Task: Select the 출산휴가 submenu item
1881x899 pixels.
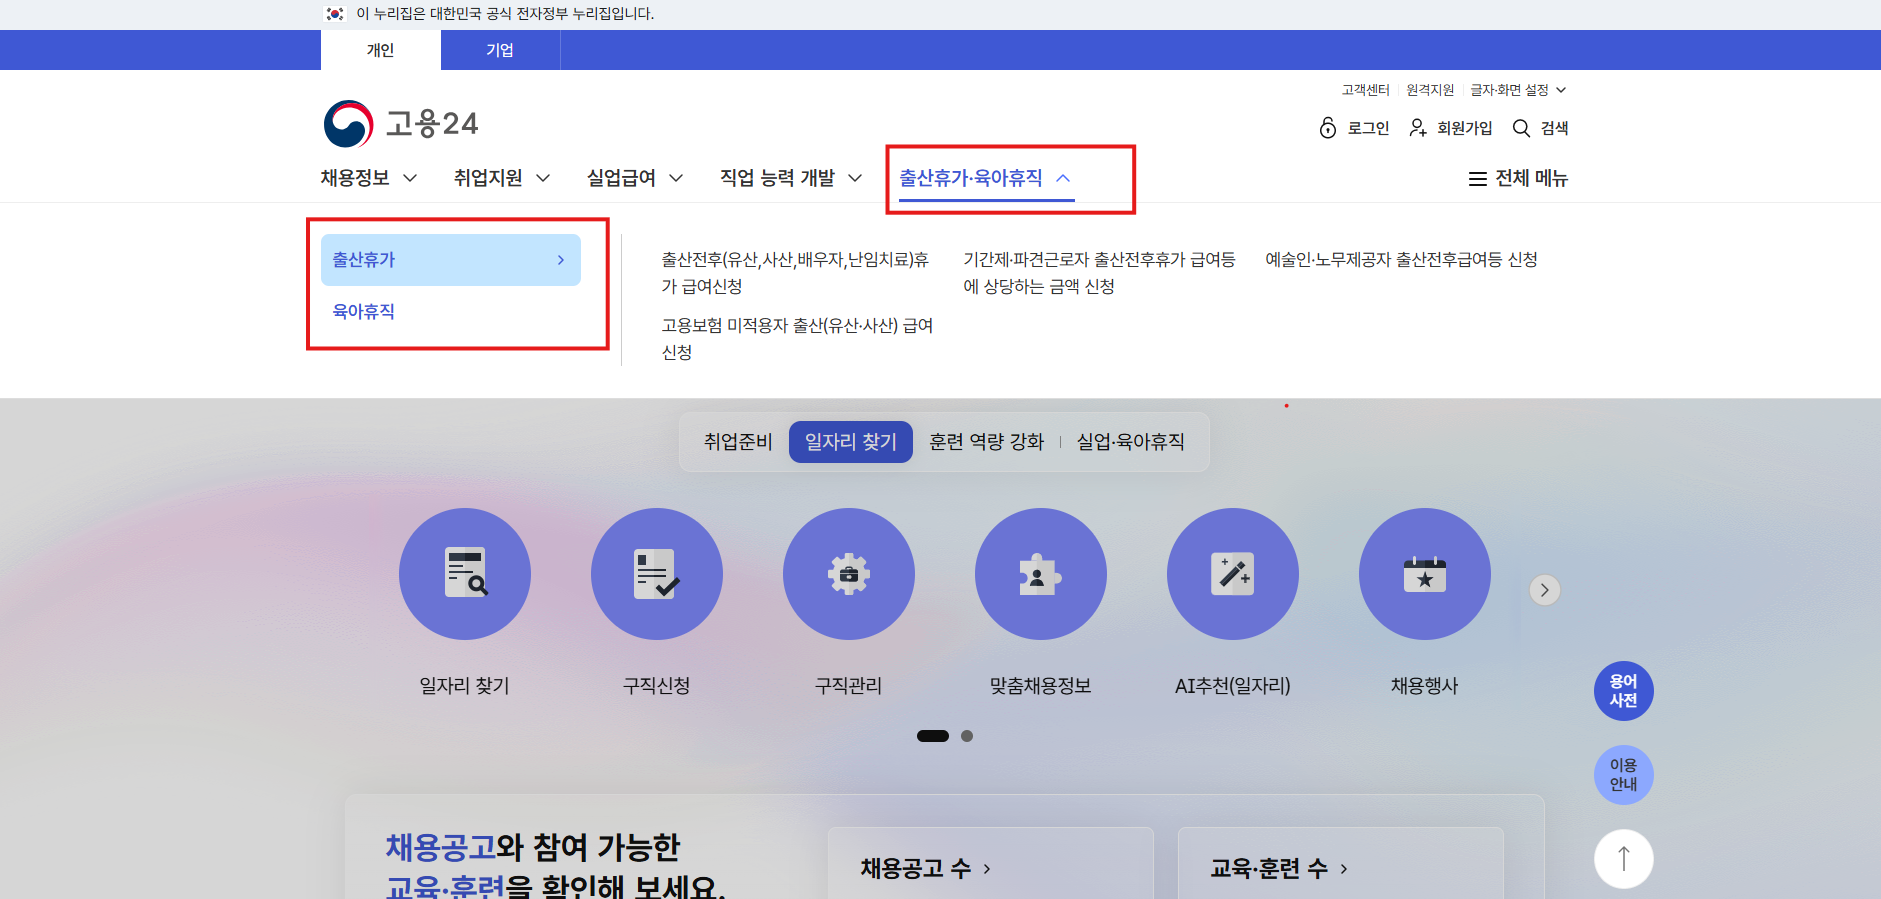Action: 451,260
